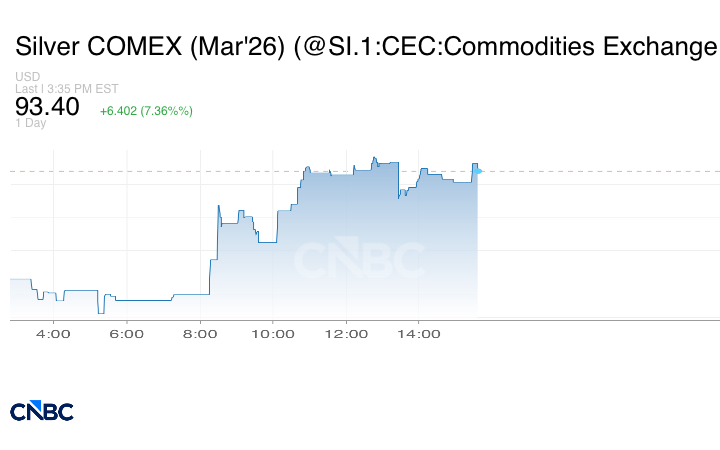This screenshot has width=720, height=450.
Task: Click the 93.40 last price value
Action: coord(47,107)
